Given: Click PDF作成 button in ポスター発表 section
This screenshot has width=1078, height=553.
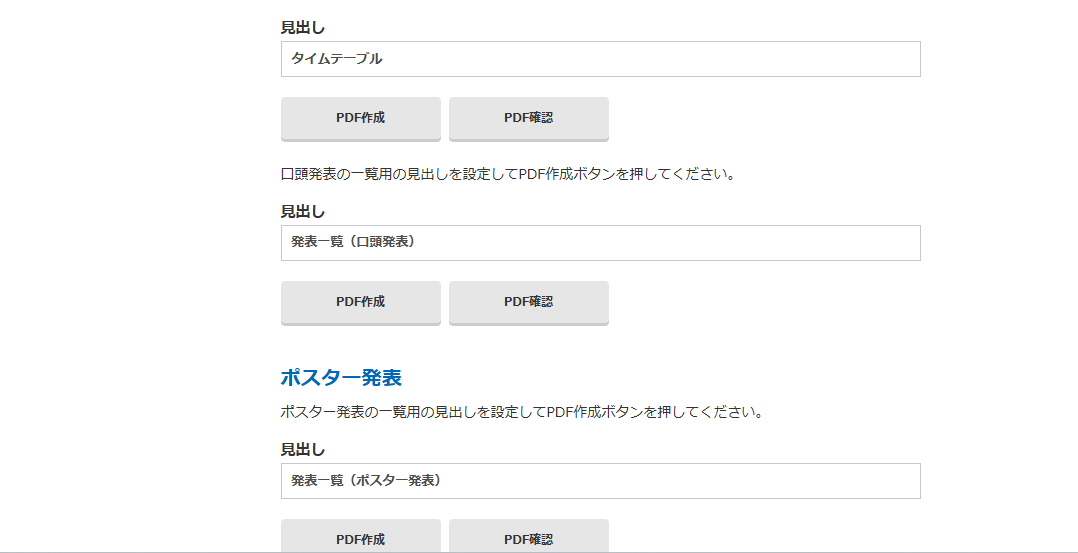Looking at the screenshot, I should pyautogui.click(x=360, y=536).
